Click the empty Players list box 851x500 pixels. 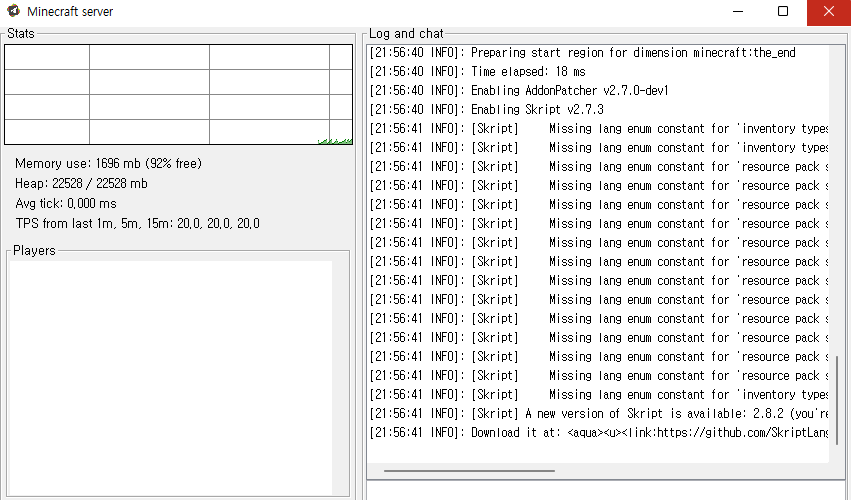click(x=170, y=378)
